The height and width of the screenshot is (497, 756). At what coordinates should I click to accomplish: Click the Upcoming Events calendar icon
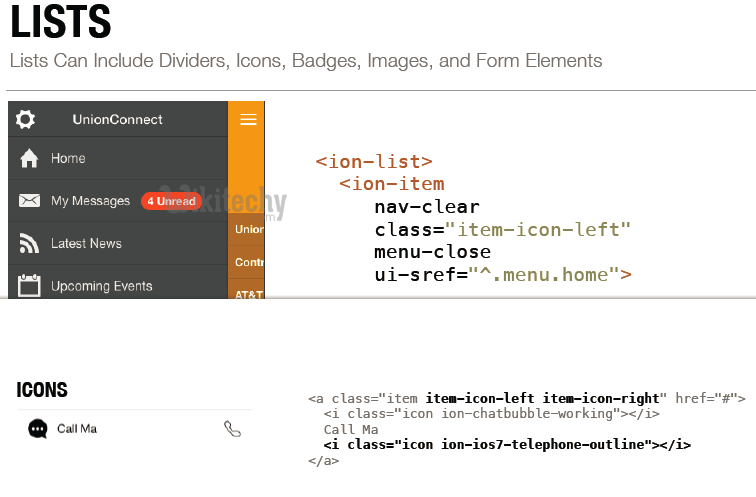click(29, 286)
